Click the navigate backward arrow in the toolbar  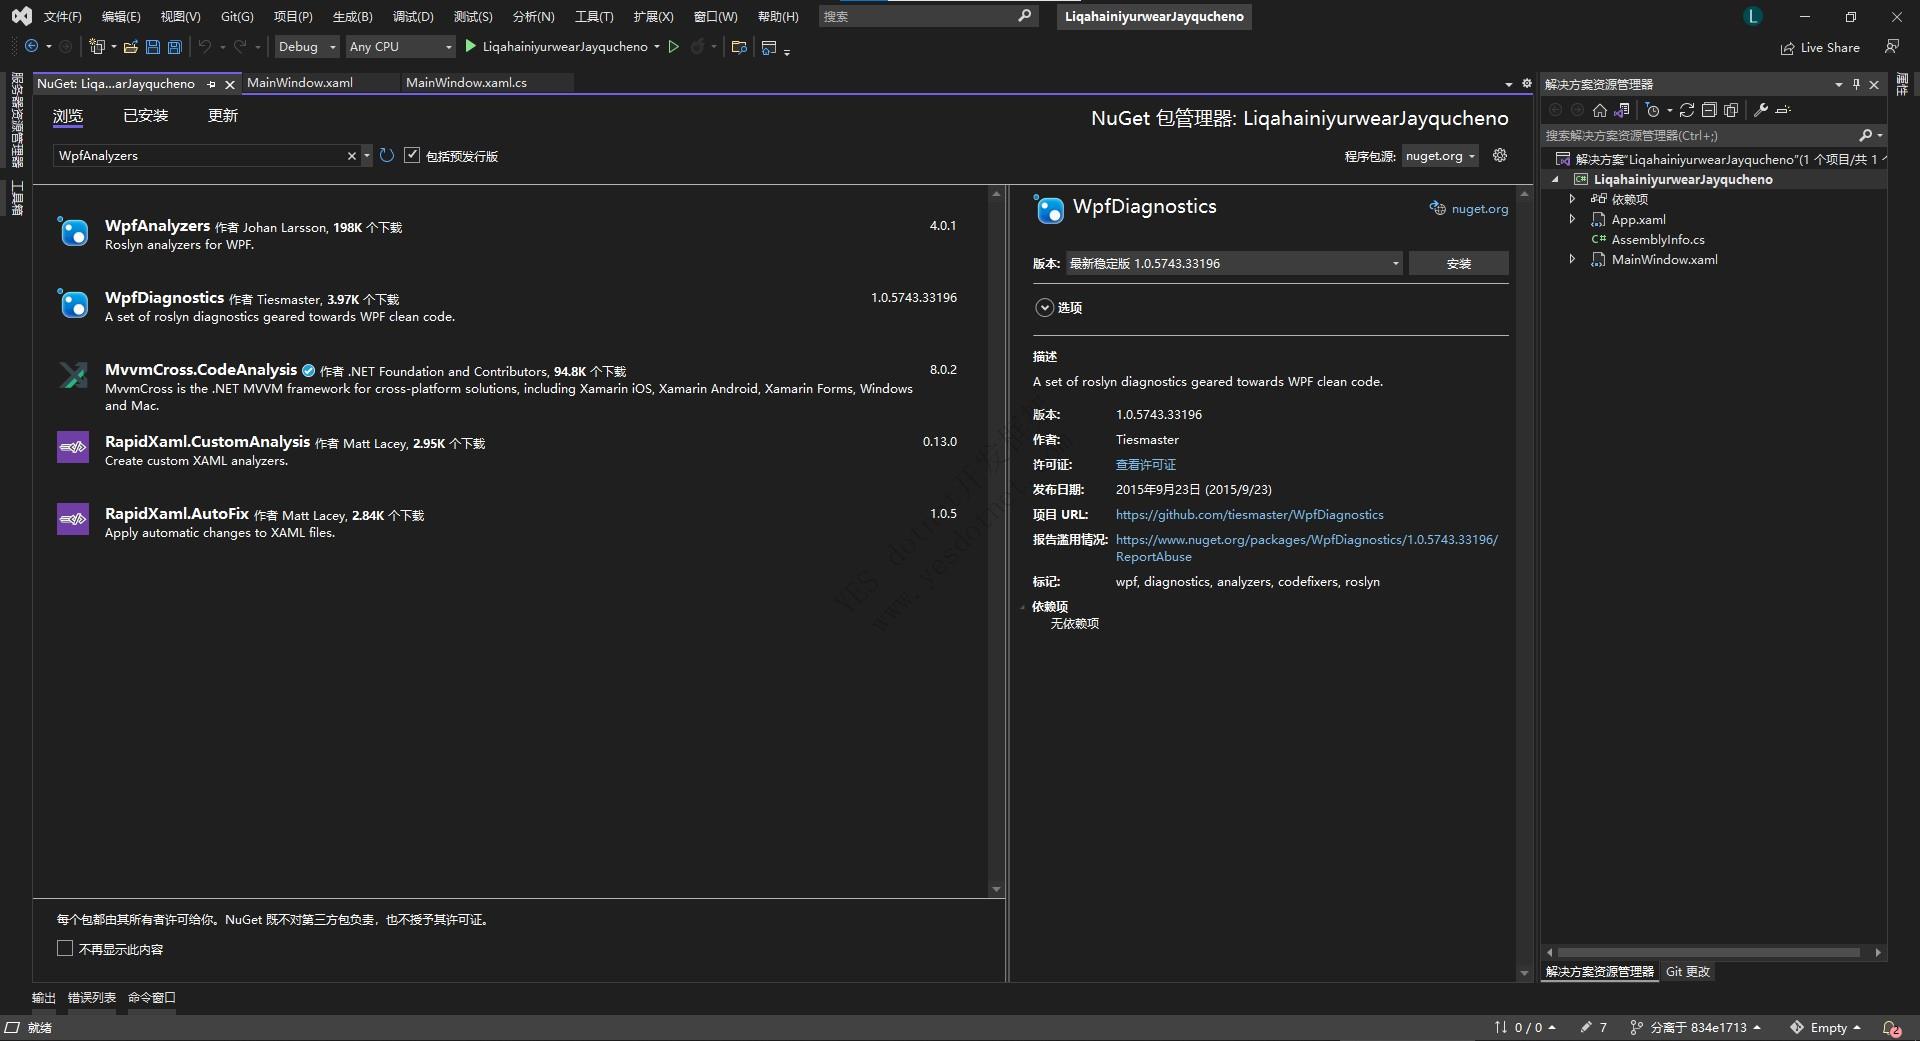point(32,47)
